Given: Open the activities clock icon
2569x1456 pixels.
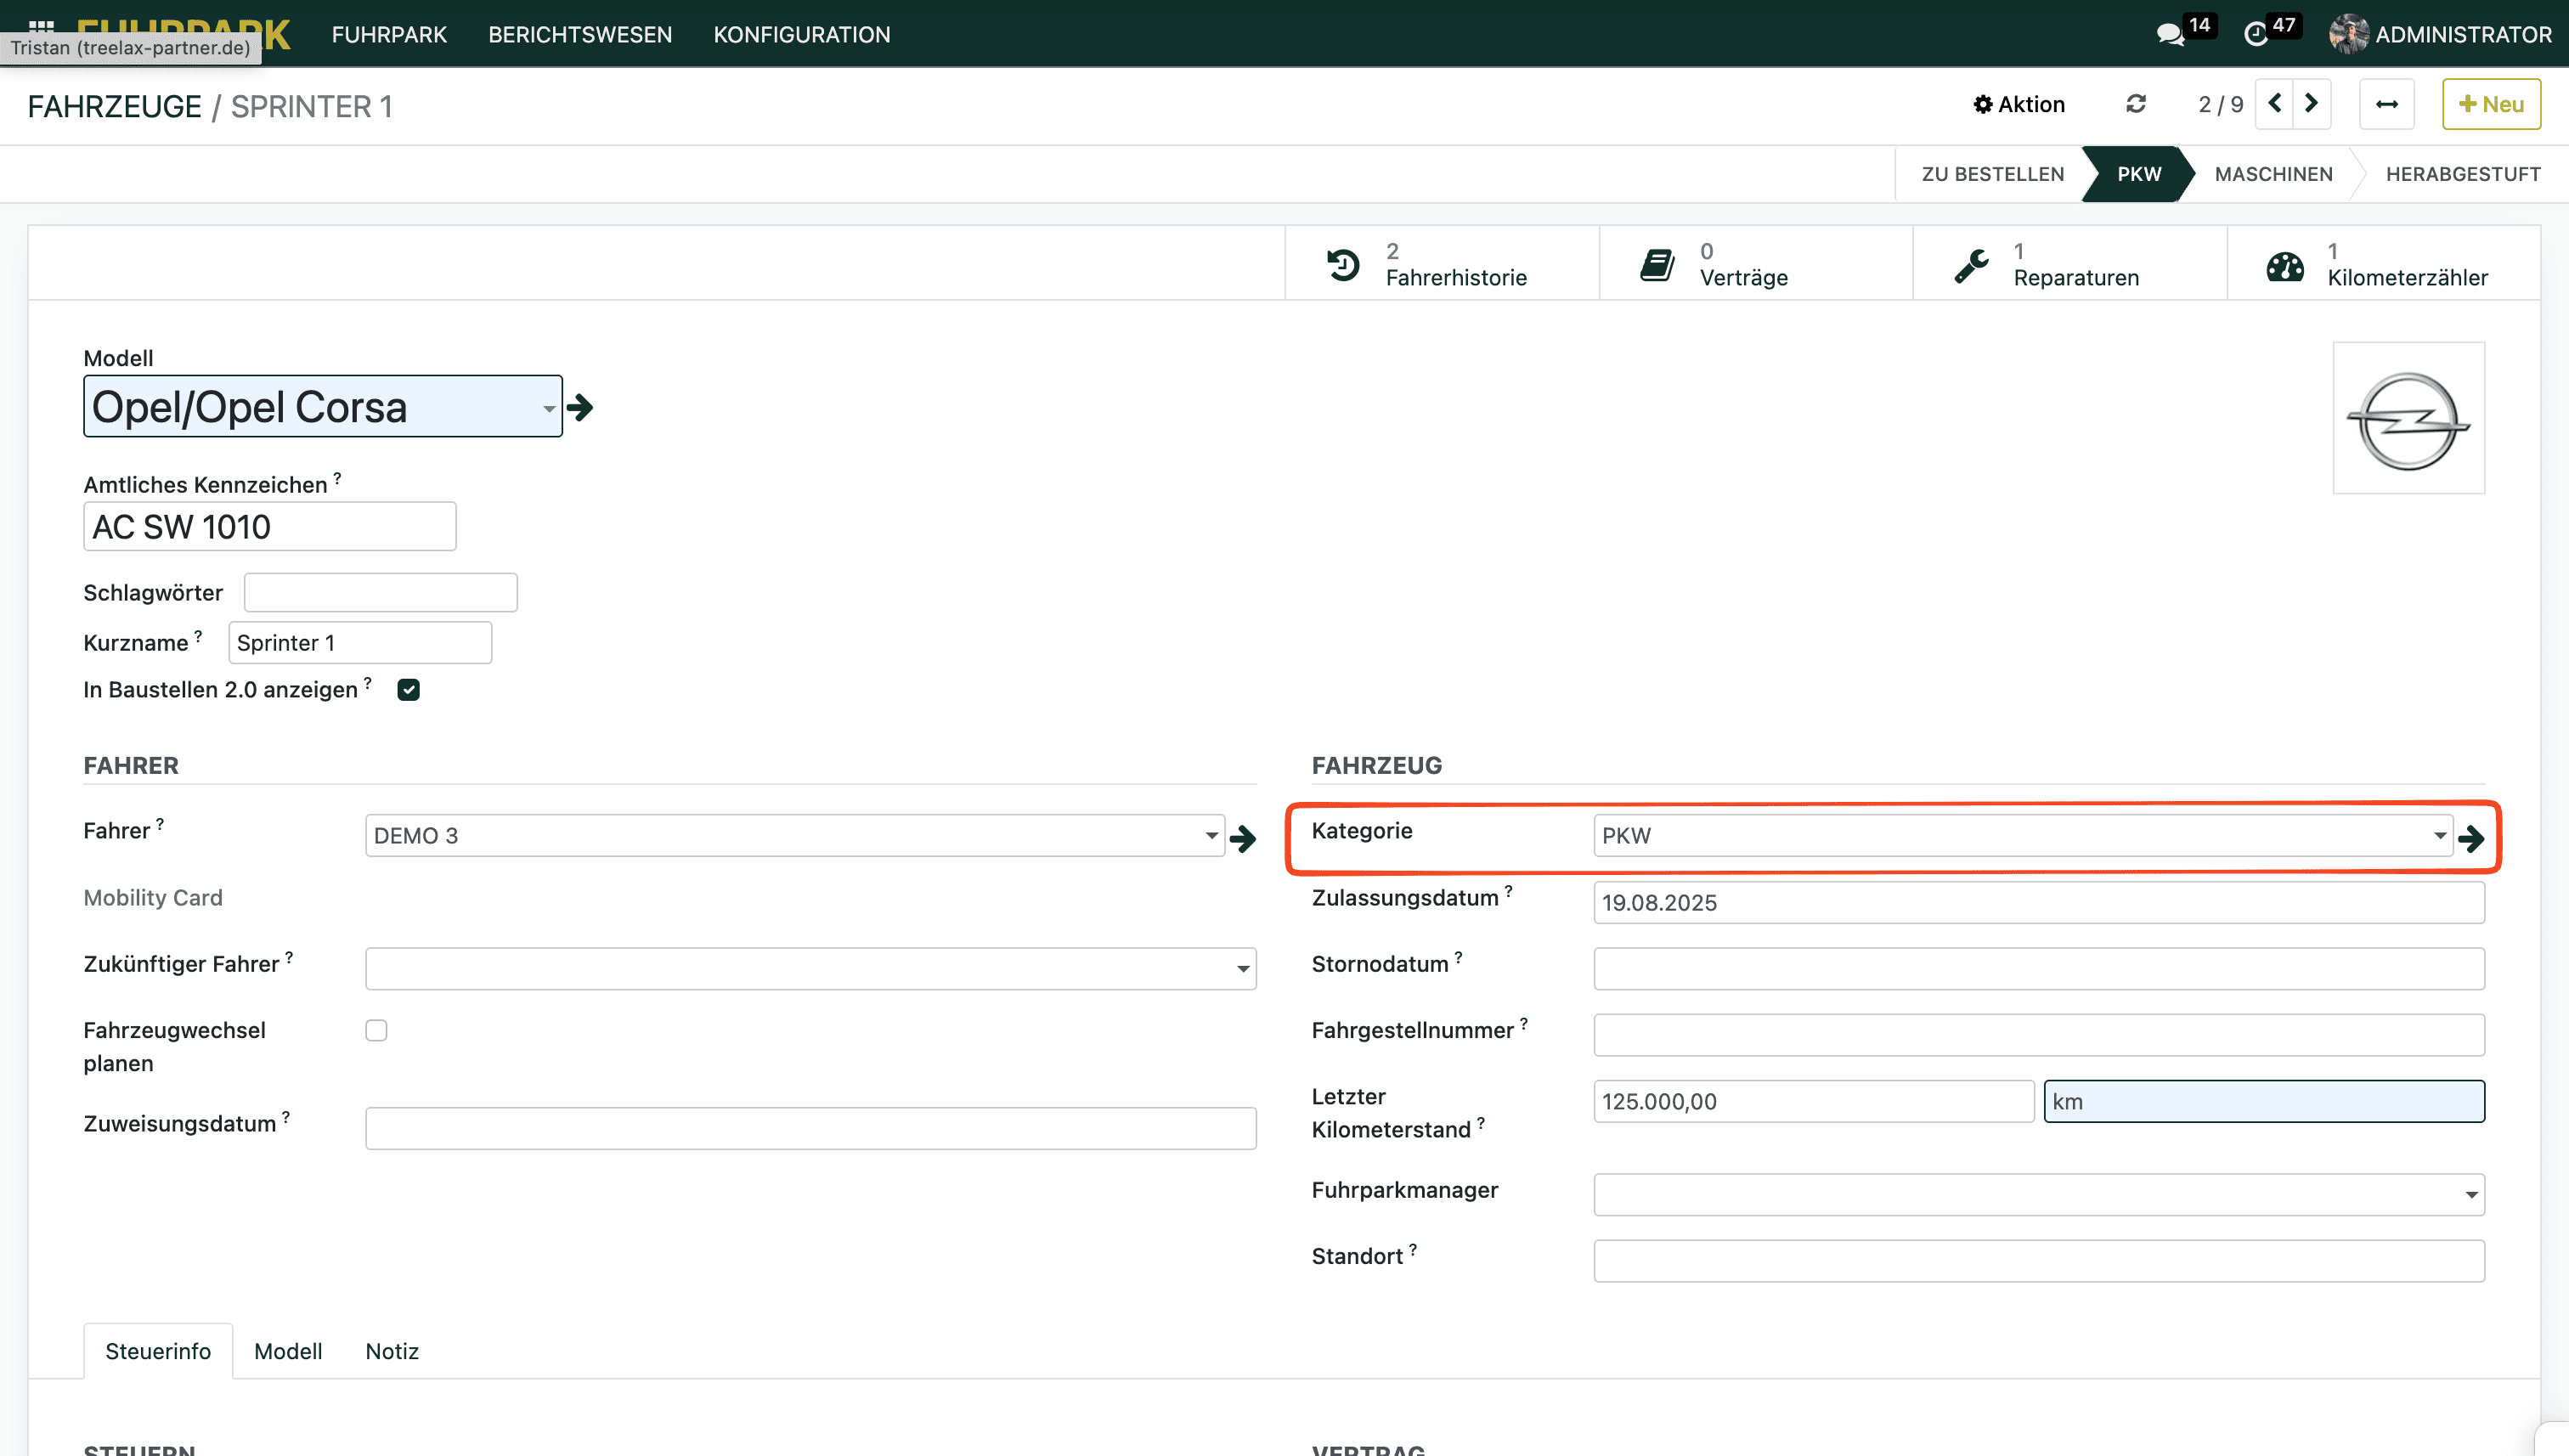Looking at the screenshot, I should coord(2256,35).
